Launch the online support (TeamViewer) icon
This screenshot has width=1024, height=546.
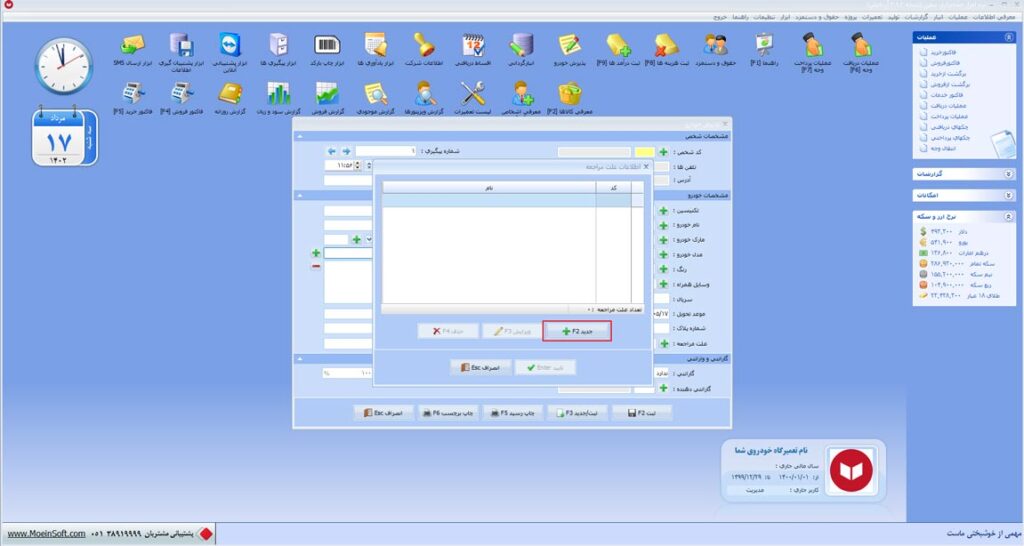(230, 46)
